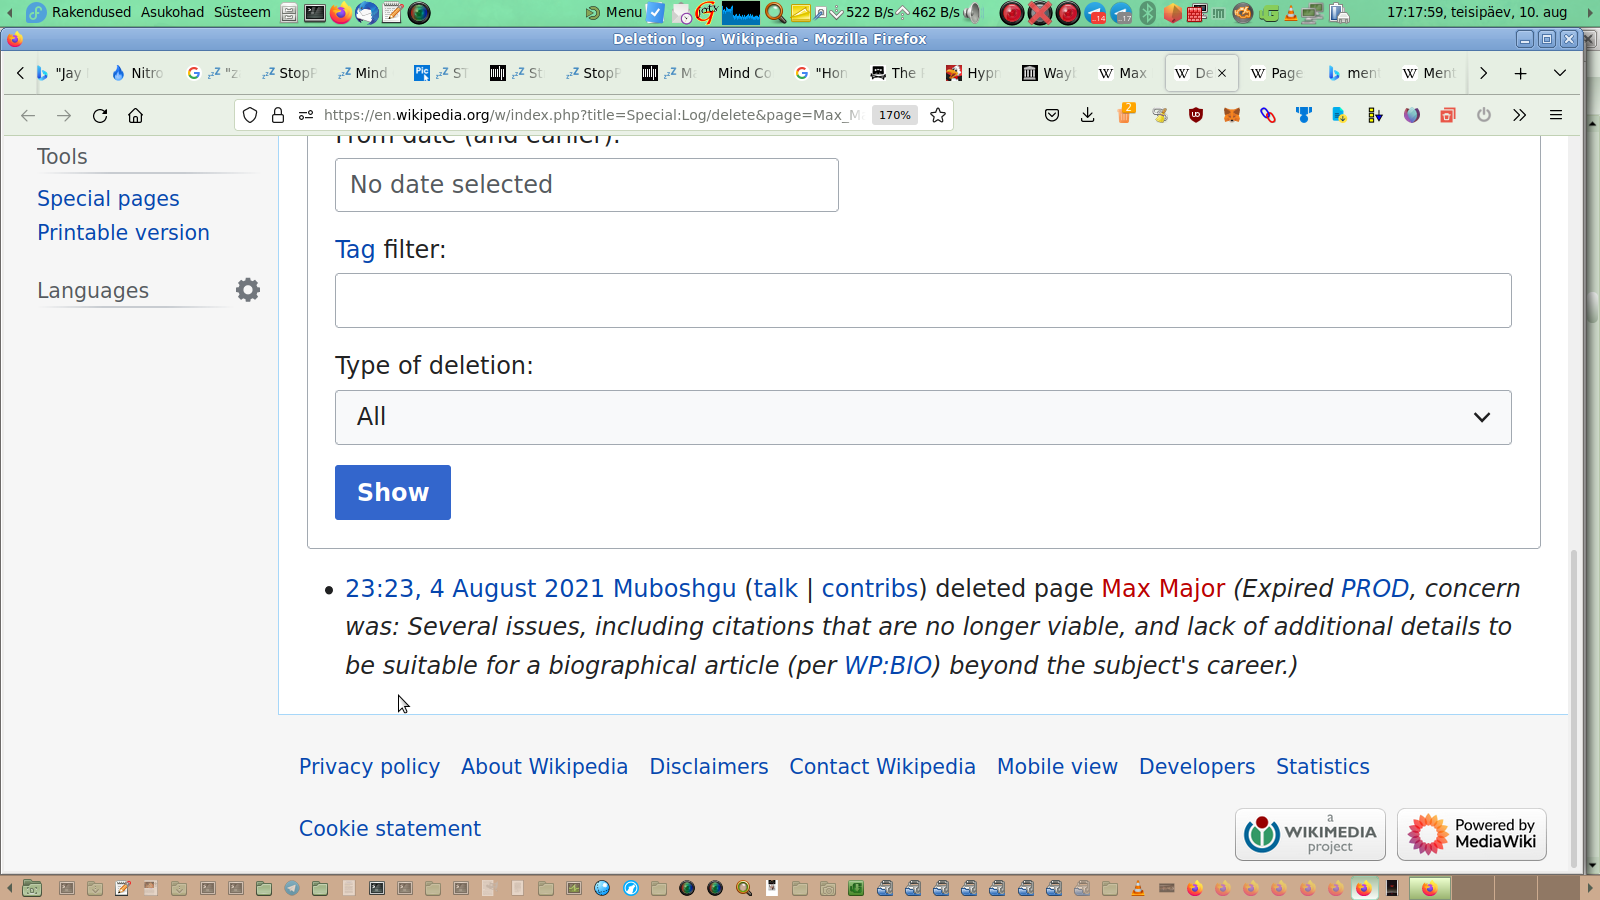This screenshot has height=900, width=1600.
Task: Open the Disclaimers footer link
Action: pyautogui.click(x=709, y=767)
